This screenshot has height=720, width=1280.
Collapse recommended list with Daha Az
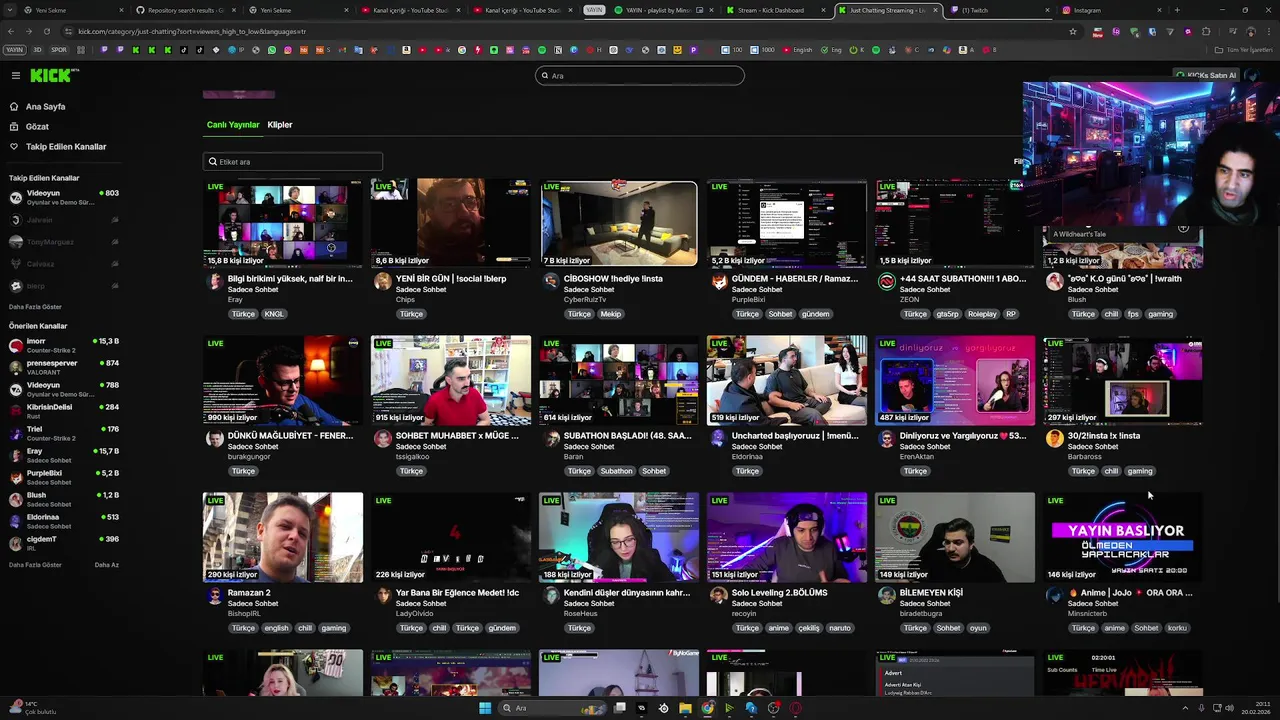[x=107, y=565]
